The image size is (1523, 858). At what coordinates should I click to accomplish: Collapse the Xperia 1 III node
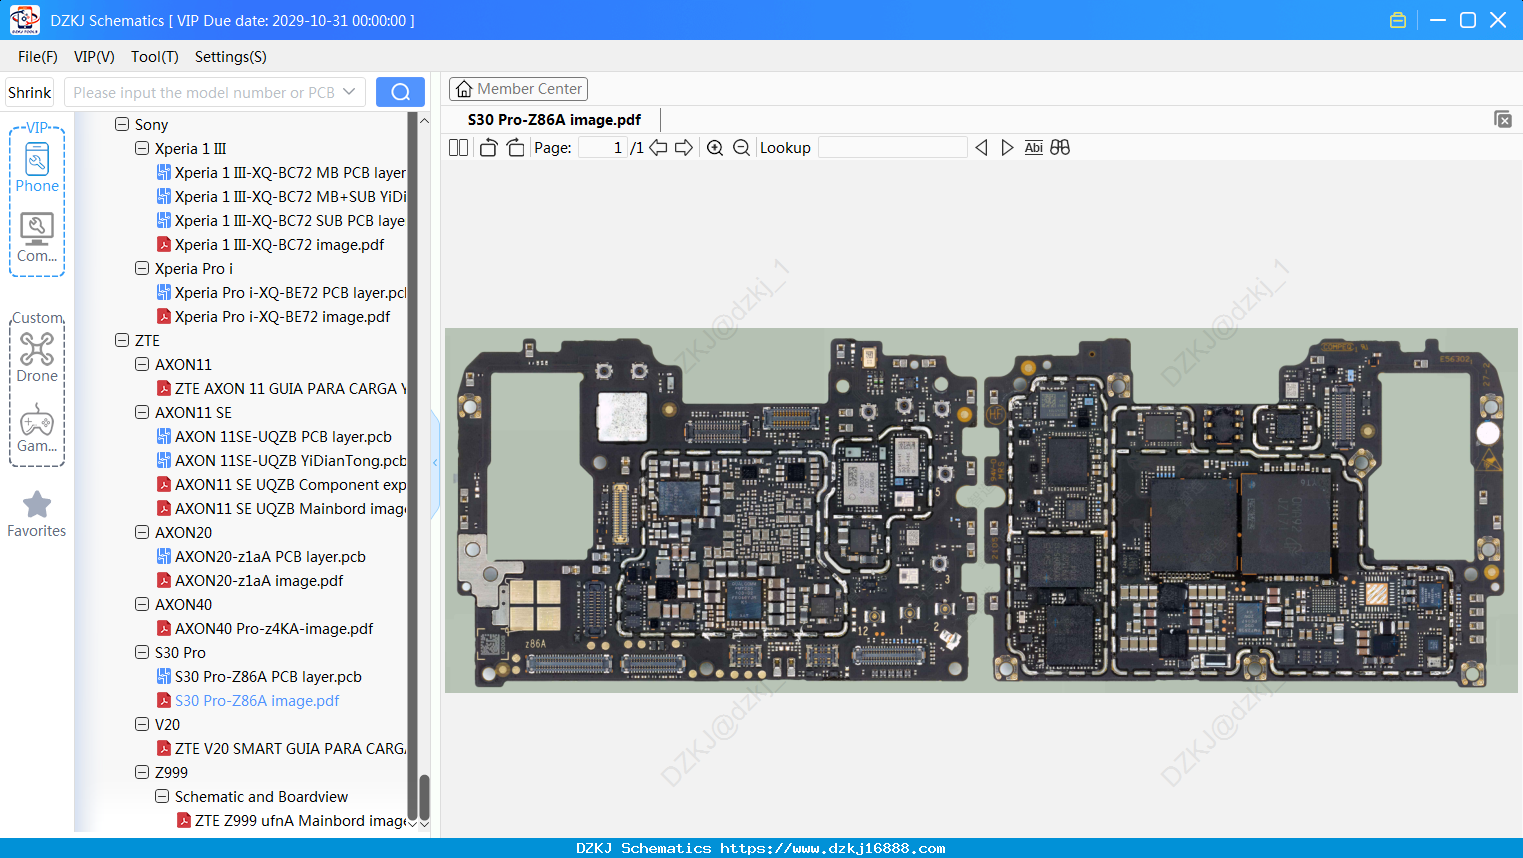142,148
